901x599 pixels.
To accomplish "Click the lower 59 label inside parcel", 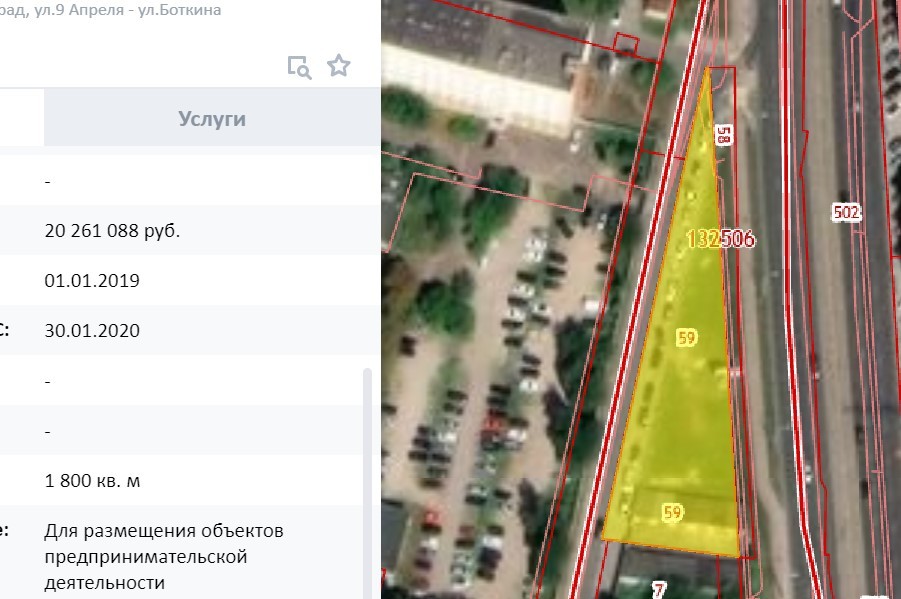I will pos(672,512).
